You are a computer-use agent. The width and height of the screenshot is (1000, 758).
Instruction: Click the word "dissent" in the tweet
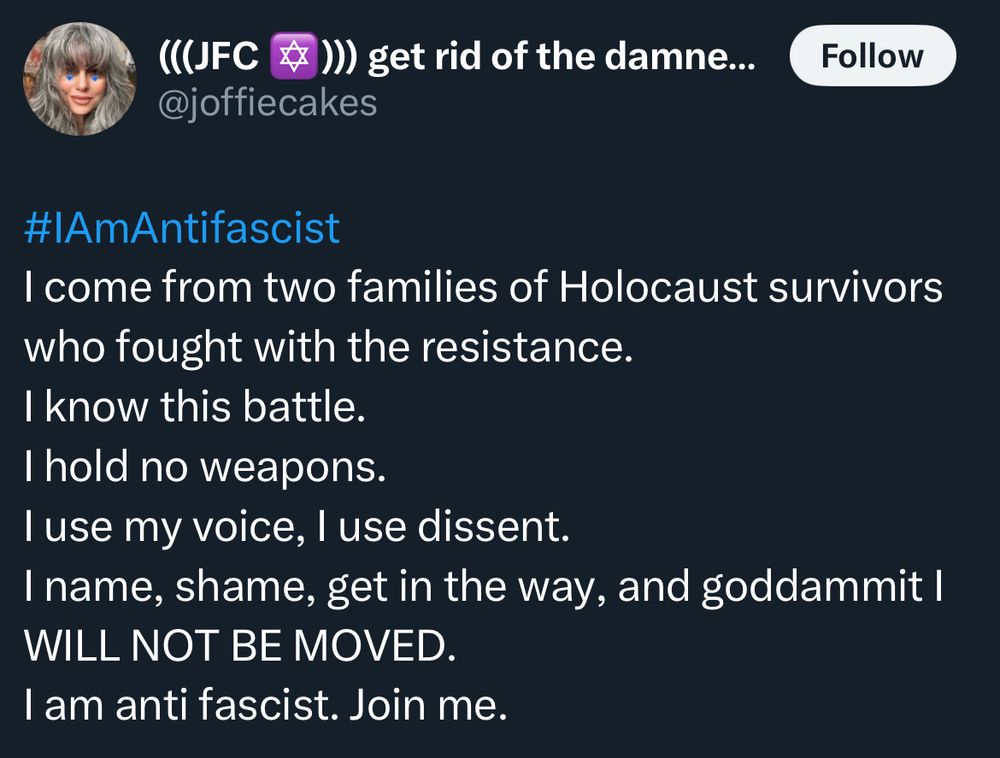pyautogui.click(x=495, y=529)
